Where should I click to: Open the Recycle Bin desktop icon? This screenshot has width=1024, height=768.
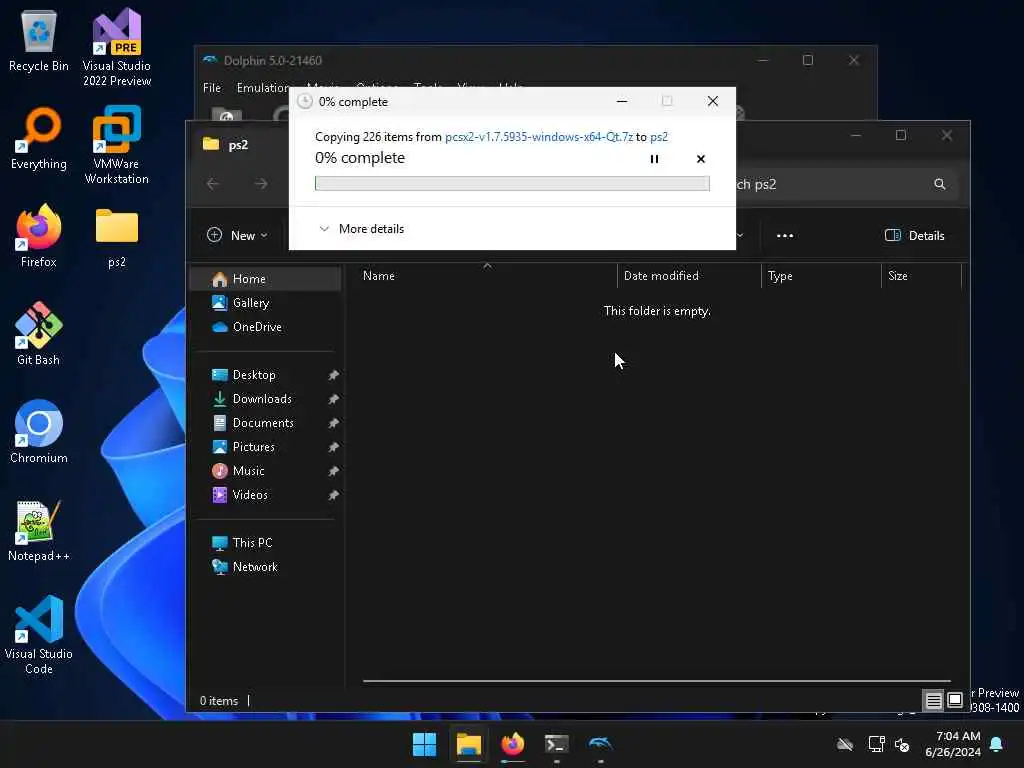(x=39, y=40)
